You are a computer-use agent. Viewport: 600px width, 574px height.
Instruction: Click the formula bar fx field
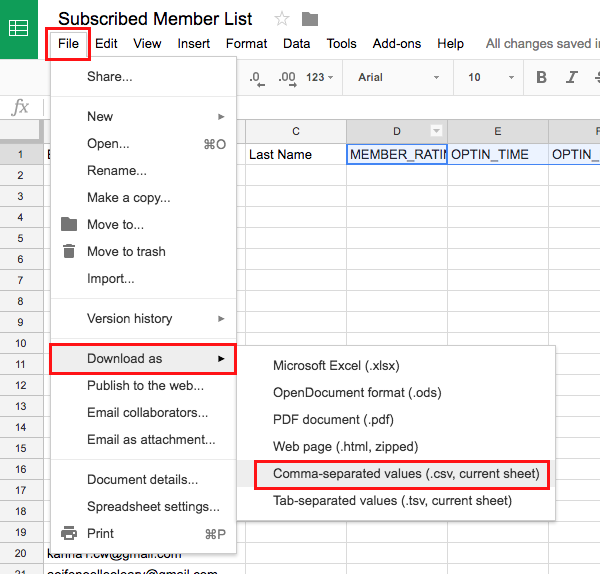20,107
